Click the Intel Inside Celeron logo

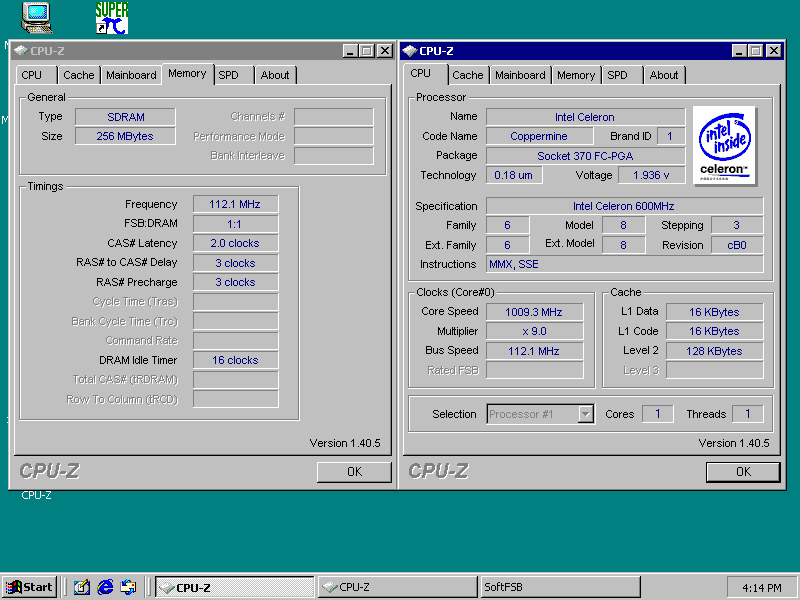(724, 145)
